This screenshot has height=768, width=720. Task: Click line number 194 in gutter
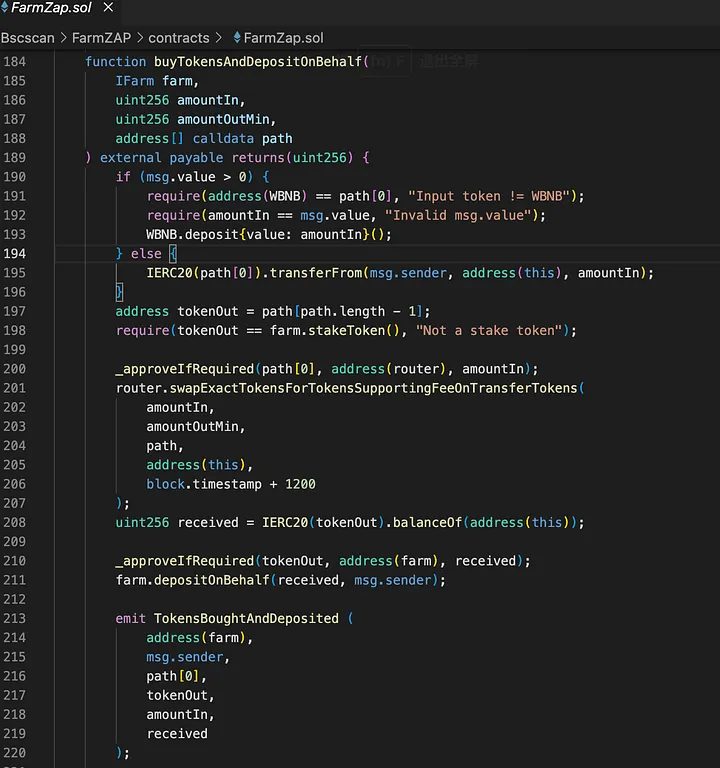click(x=14, y=254)
